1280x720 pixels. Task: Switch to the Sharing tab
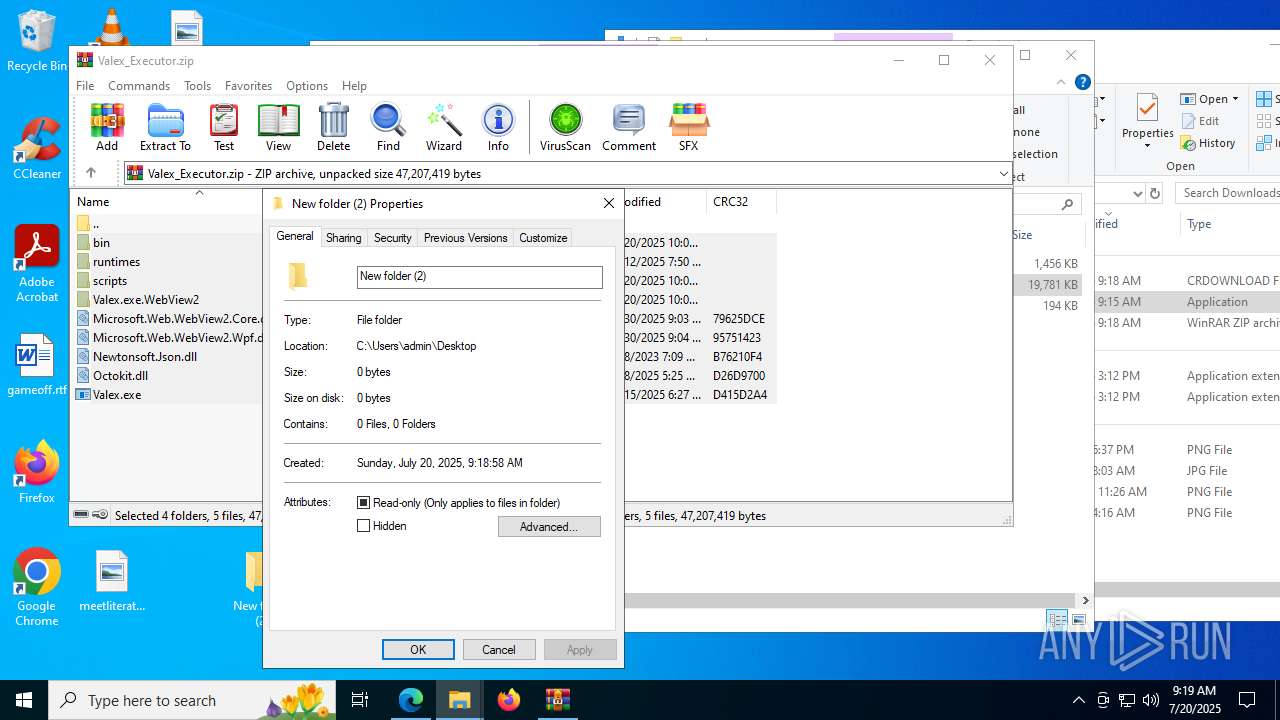tap(343, 238)
